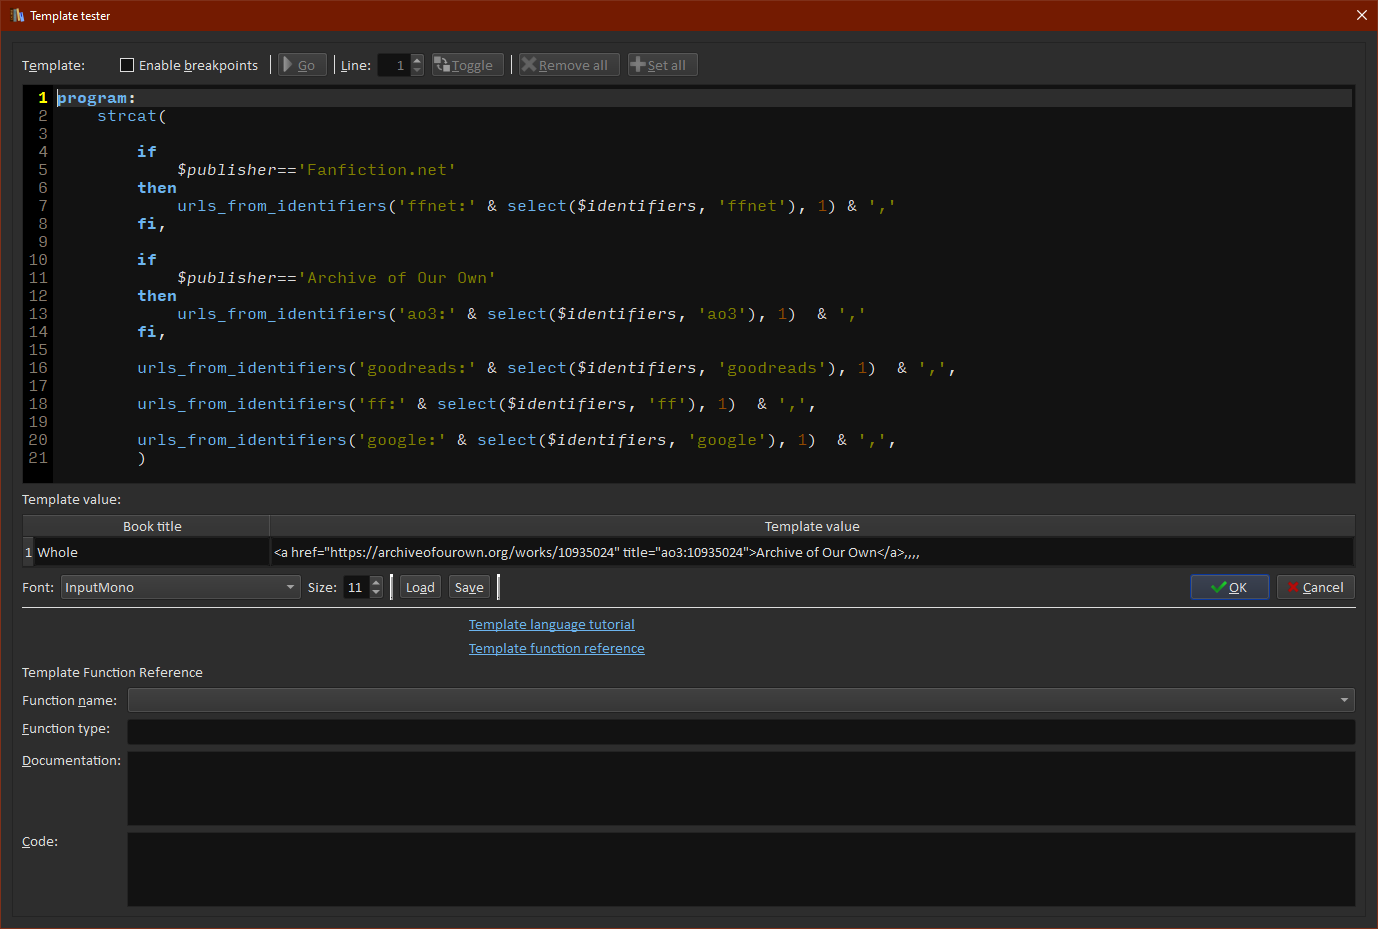1378x929 pixels.
Task: Click the Book title column header
Action: click(x=152, y=526)
